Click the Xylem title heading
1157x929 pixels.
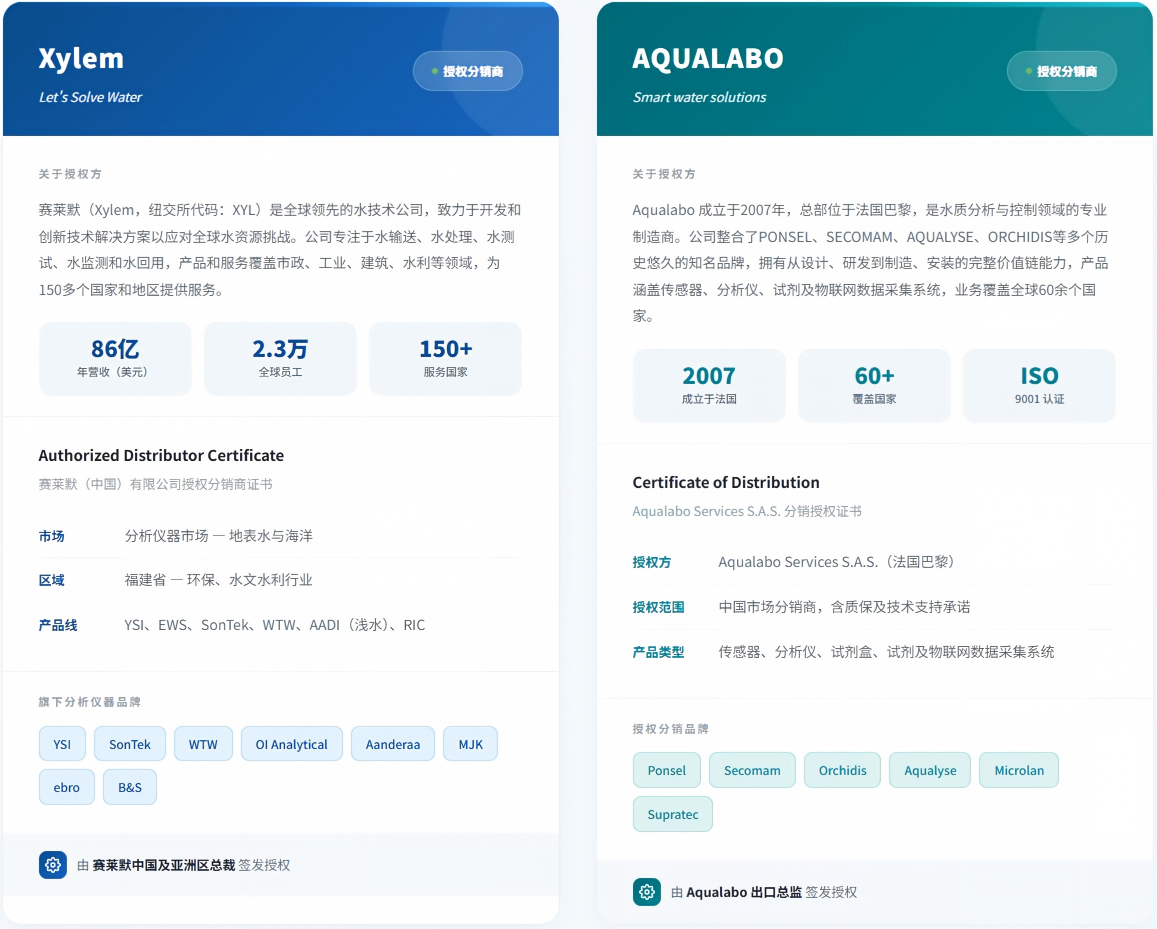[x=81, y=58]
